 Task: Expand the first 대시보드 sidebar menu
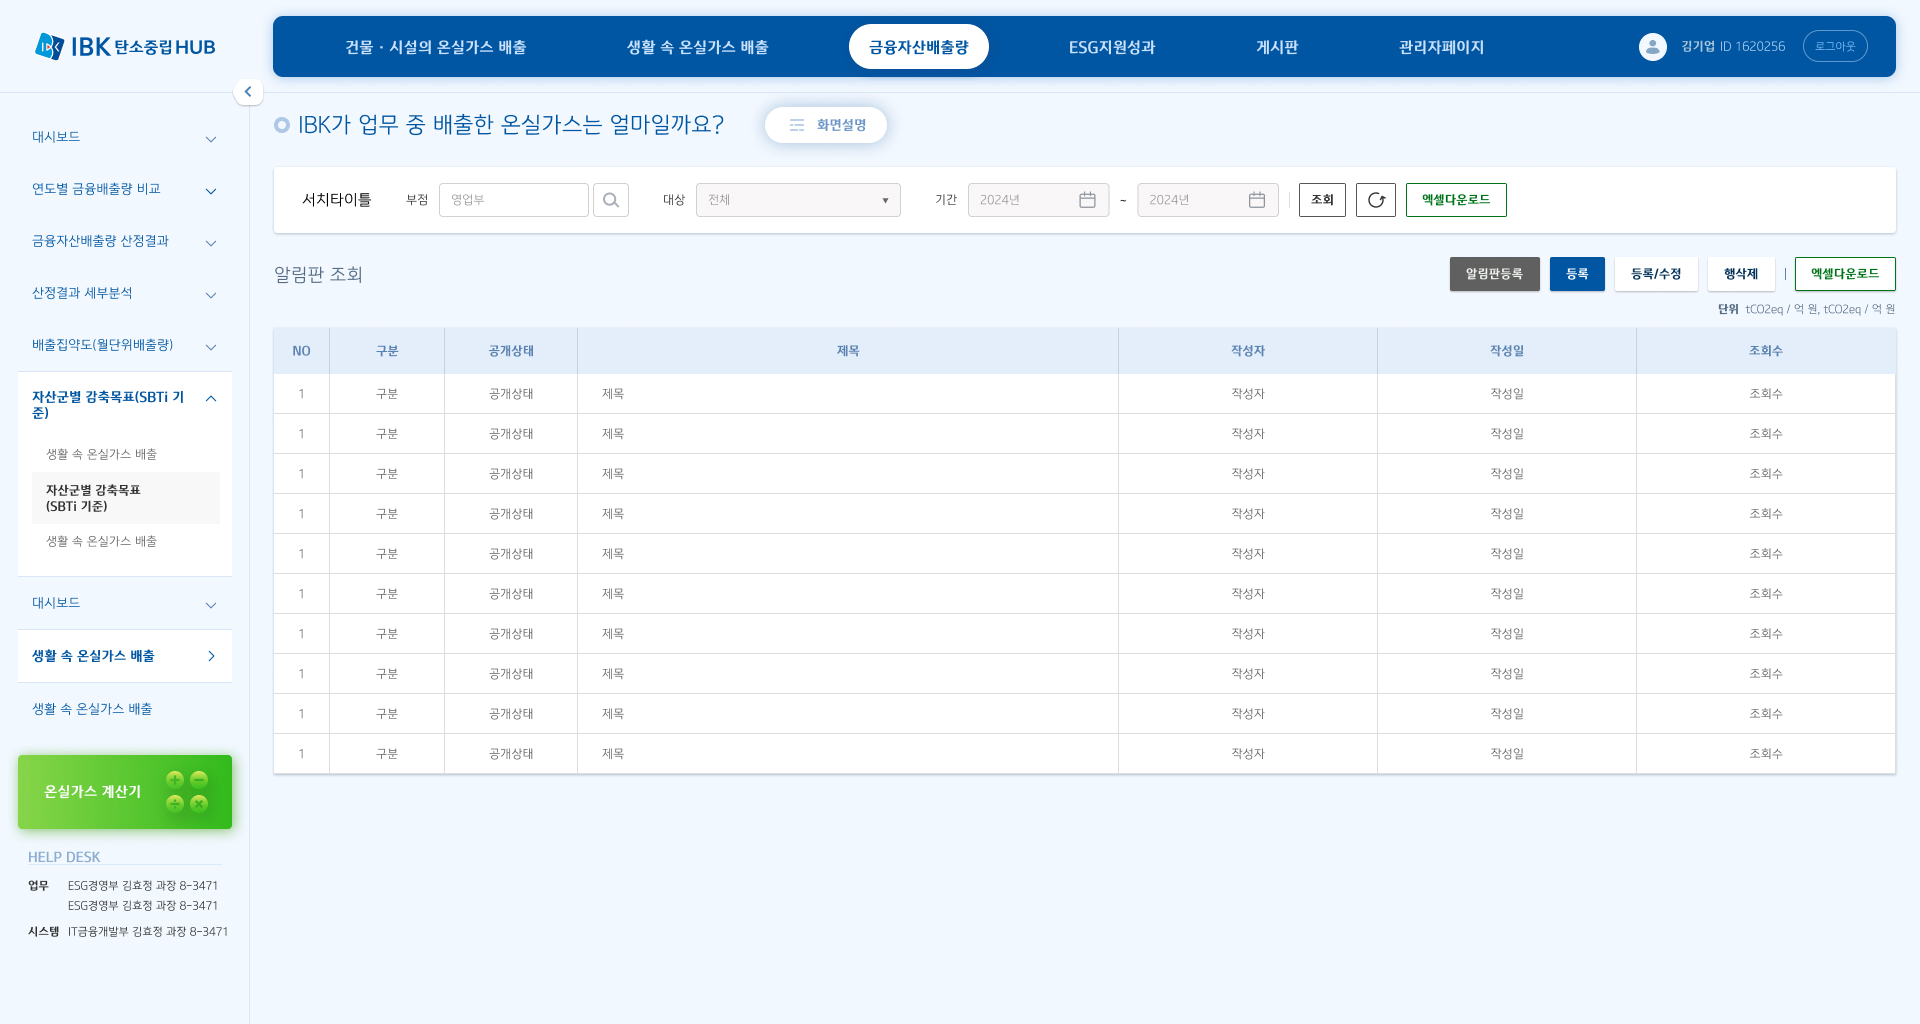pyautogui.click(x=124, y=137)
